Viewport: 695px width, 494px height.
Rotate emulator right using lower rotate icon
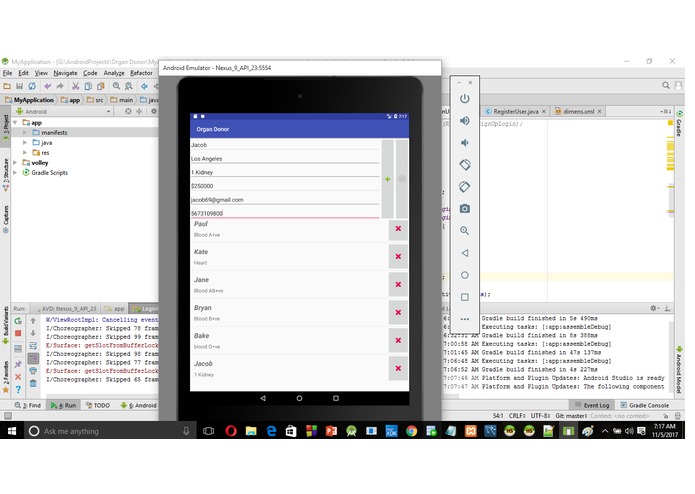tap(465, 187)
